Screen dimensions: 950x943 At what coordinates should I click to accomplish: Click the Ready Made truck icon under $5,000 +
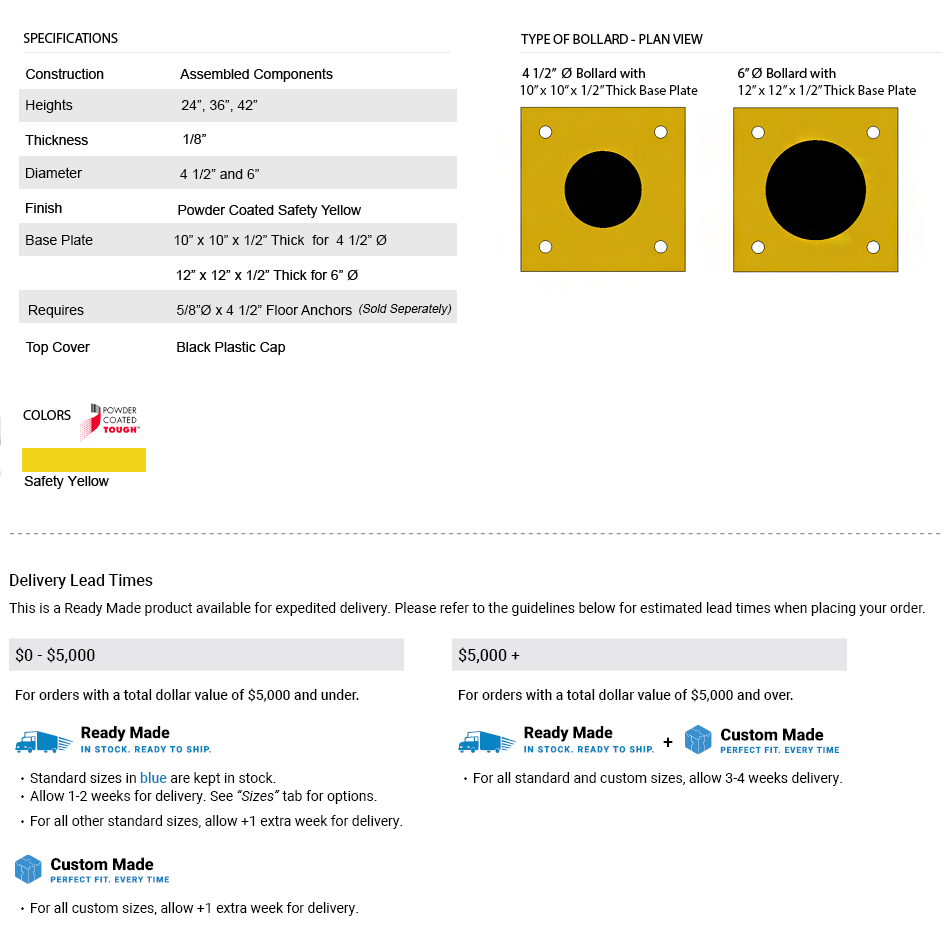pyautogui.click(x=487, y=741)
